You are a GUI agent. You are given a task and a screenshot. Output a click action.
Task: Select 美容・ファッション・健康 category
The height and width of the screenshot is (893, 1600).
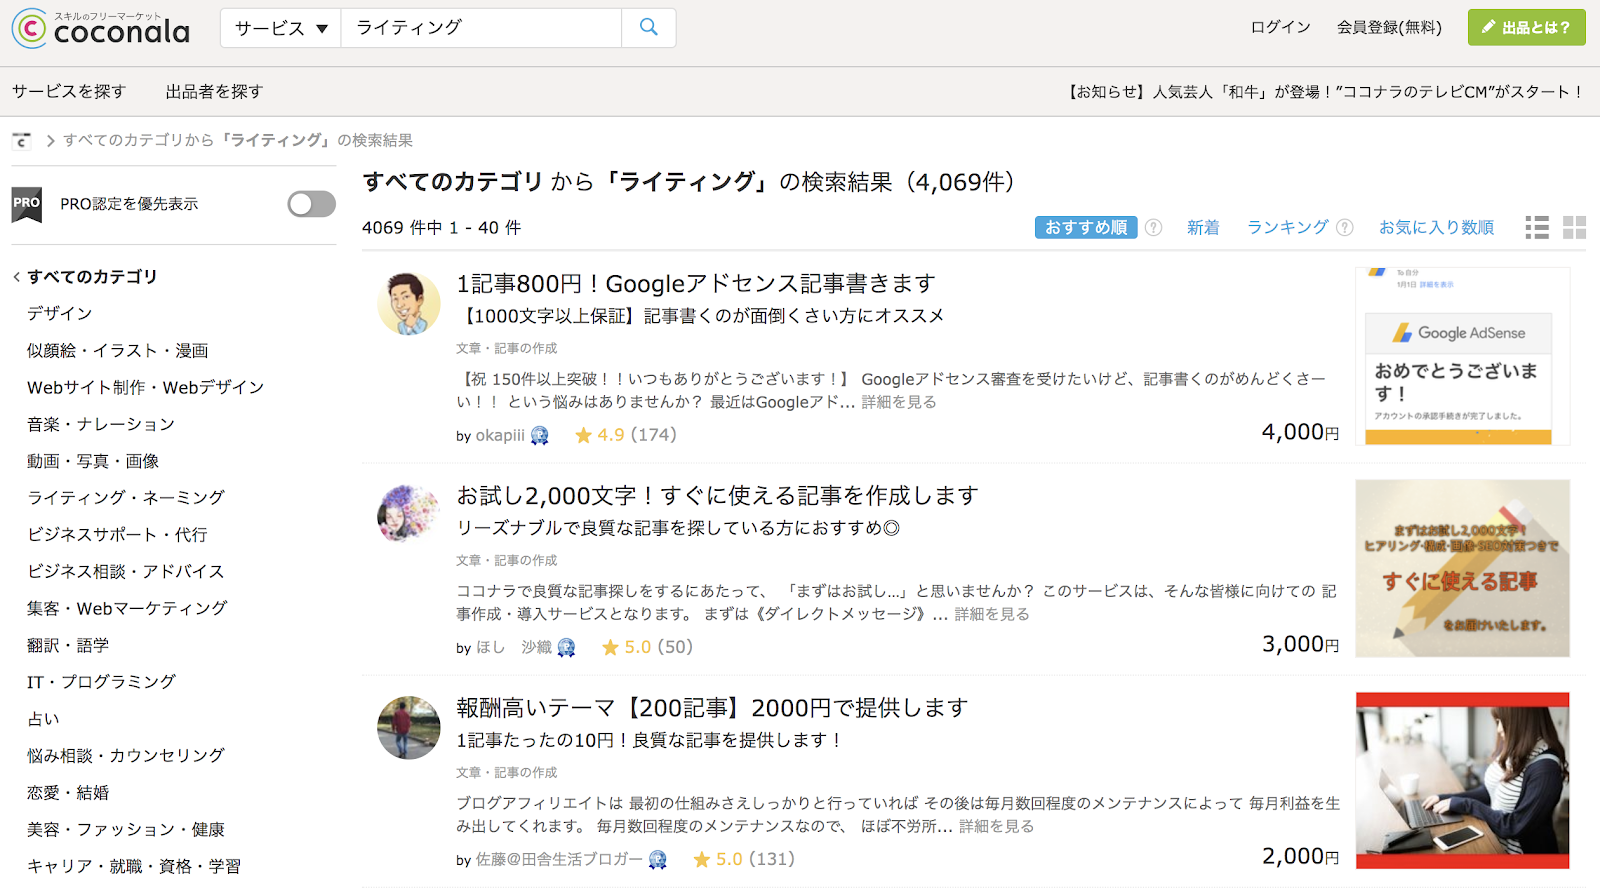tap(126, 830)
